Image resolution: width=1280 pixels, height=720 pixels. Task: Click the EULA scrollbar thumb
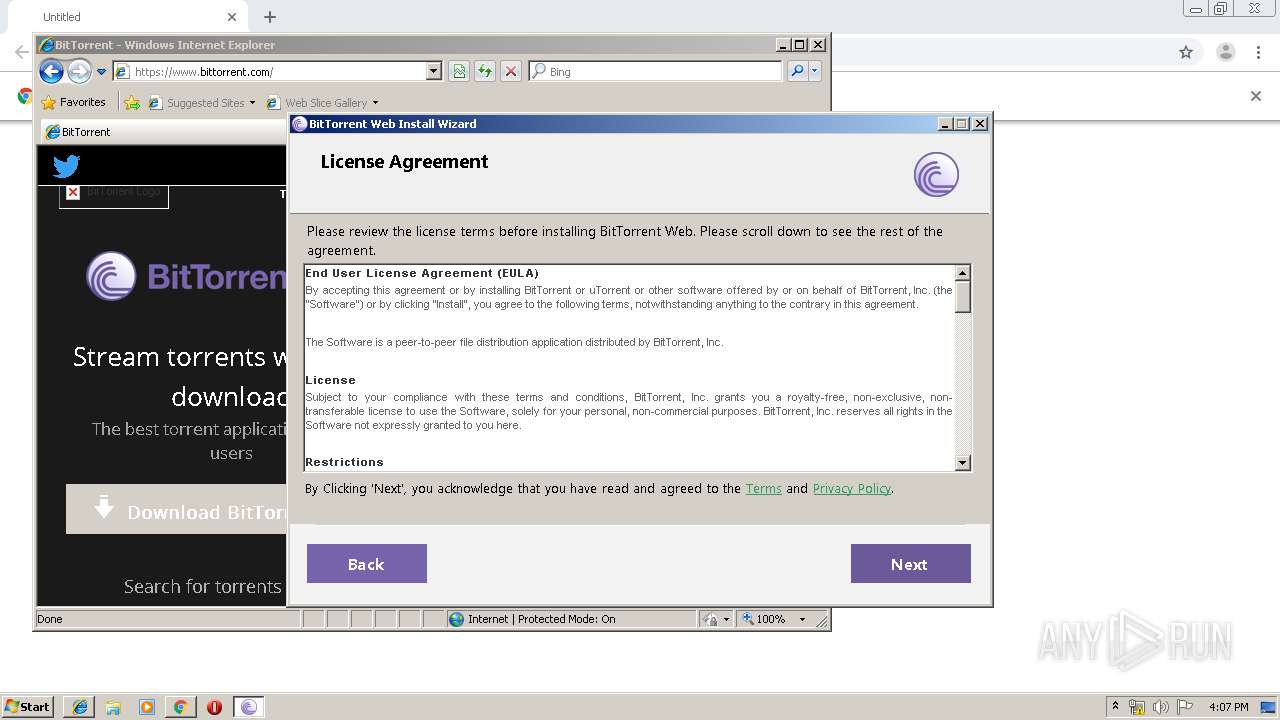[963, 297]
